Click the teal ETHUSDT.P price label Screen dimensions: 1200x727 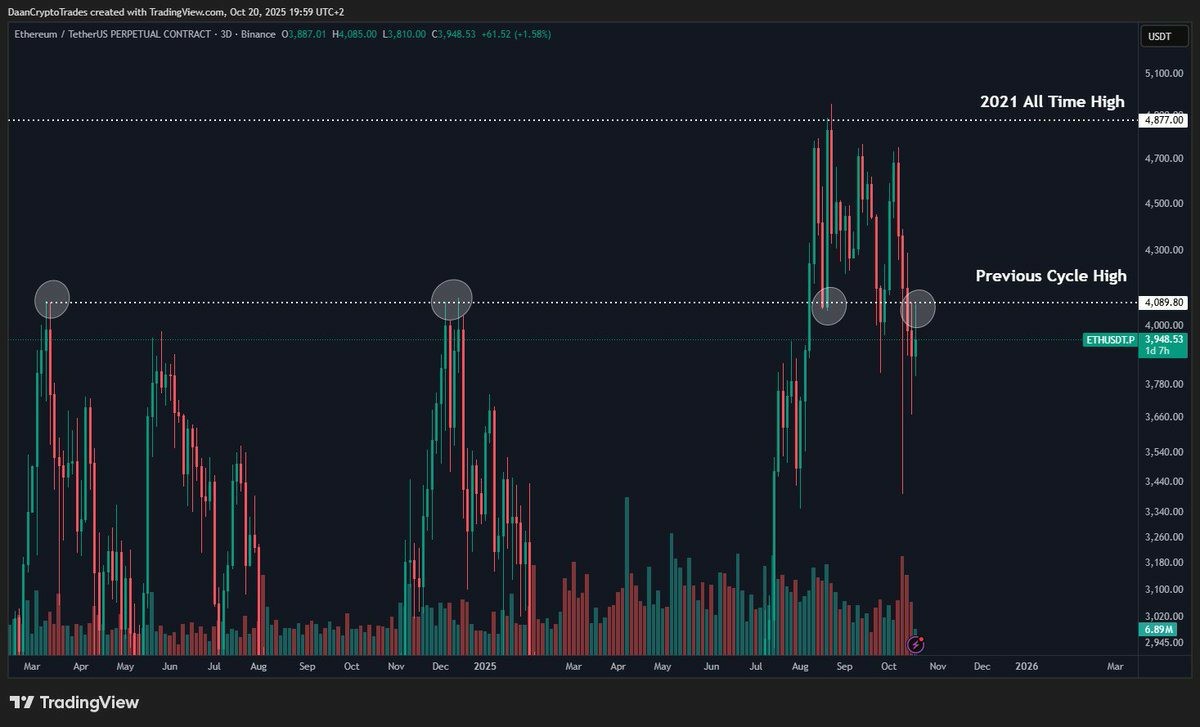pyautogui.click(x=1109, y=340)
